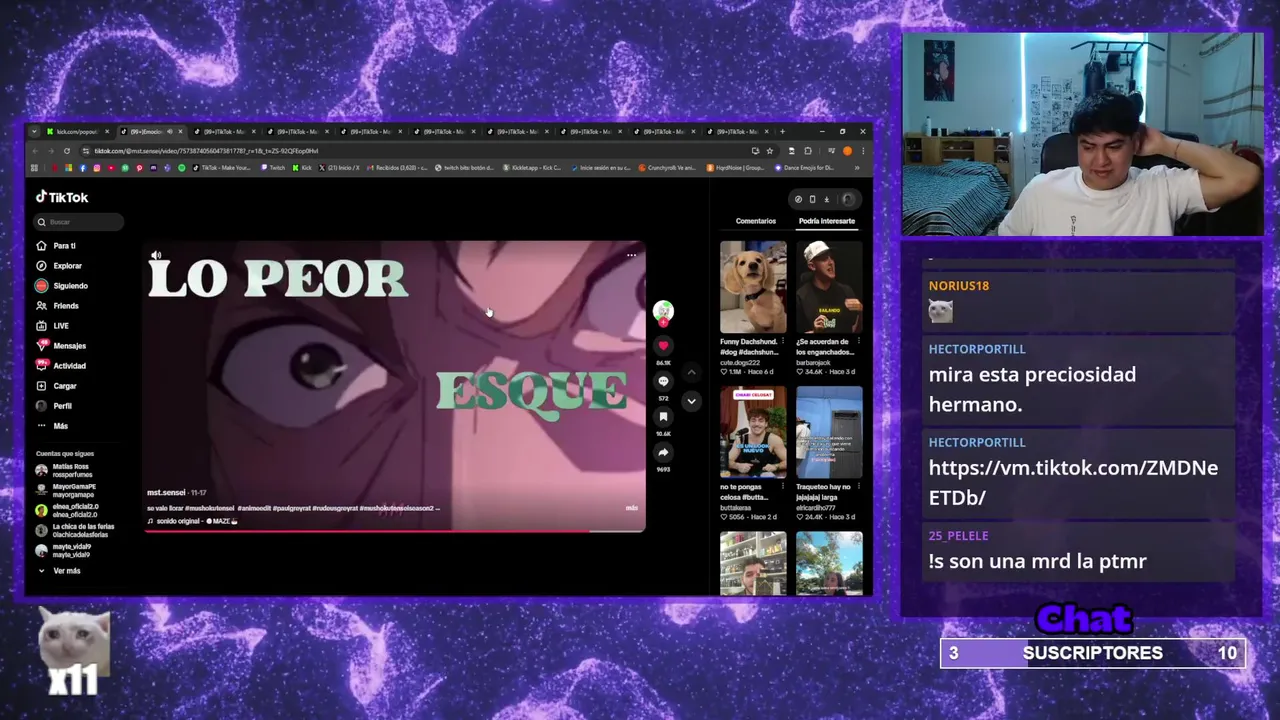1280x720 pixels.
Task: Expand Ver más followed accounts
Action: point(60,571)
